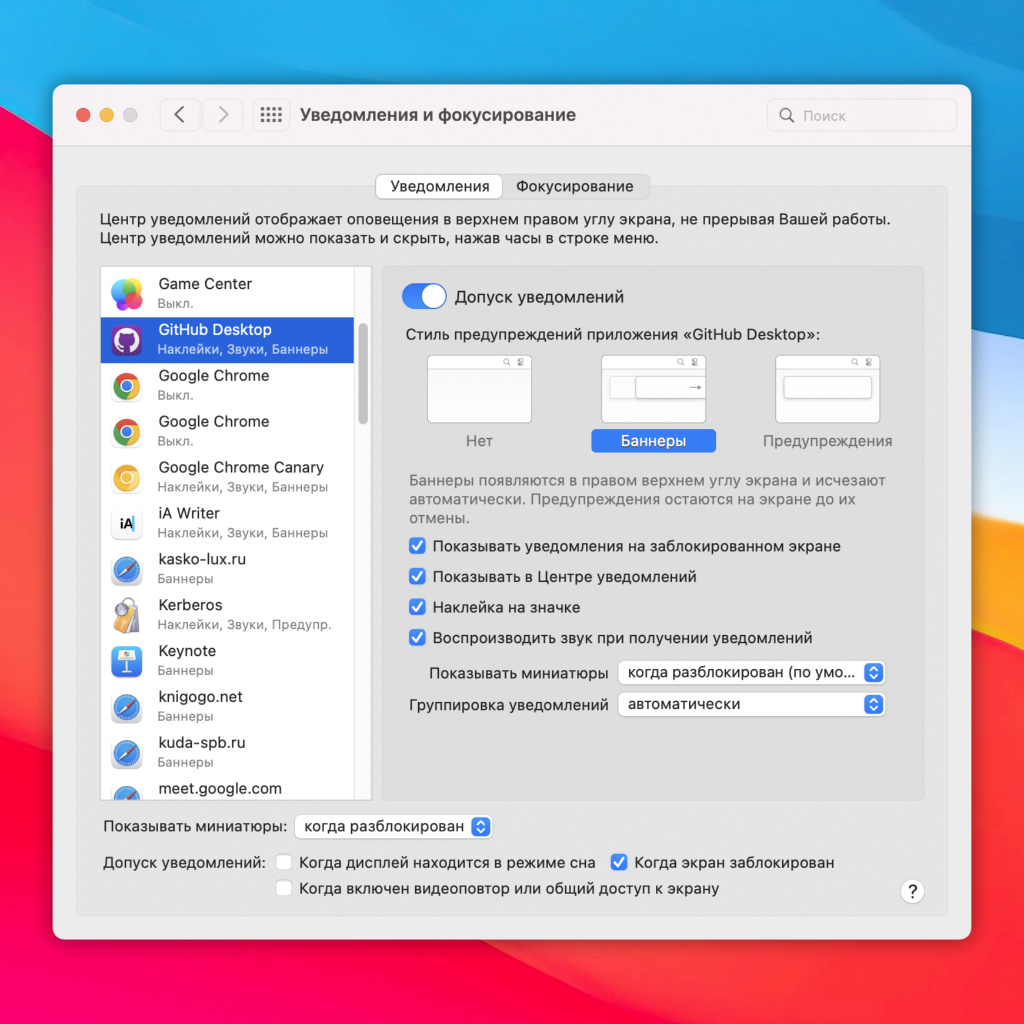Image resolution: width=1024 pixels, height=1024 pixels.
Task: Click the Поиск search field
Action: [862, 116]
